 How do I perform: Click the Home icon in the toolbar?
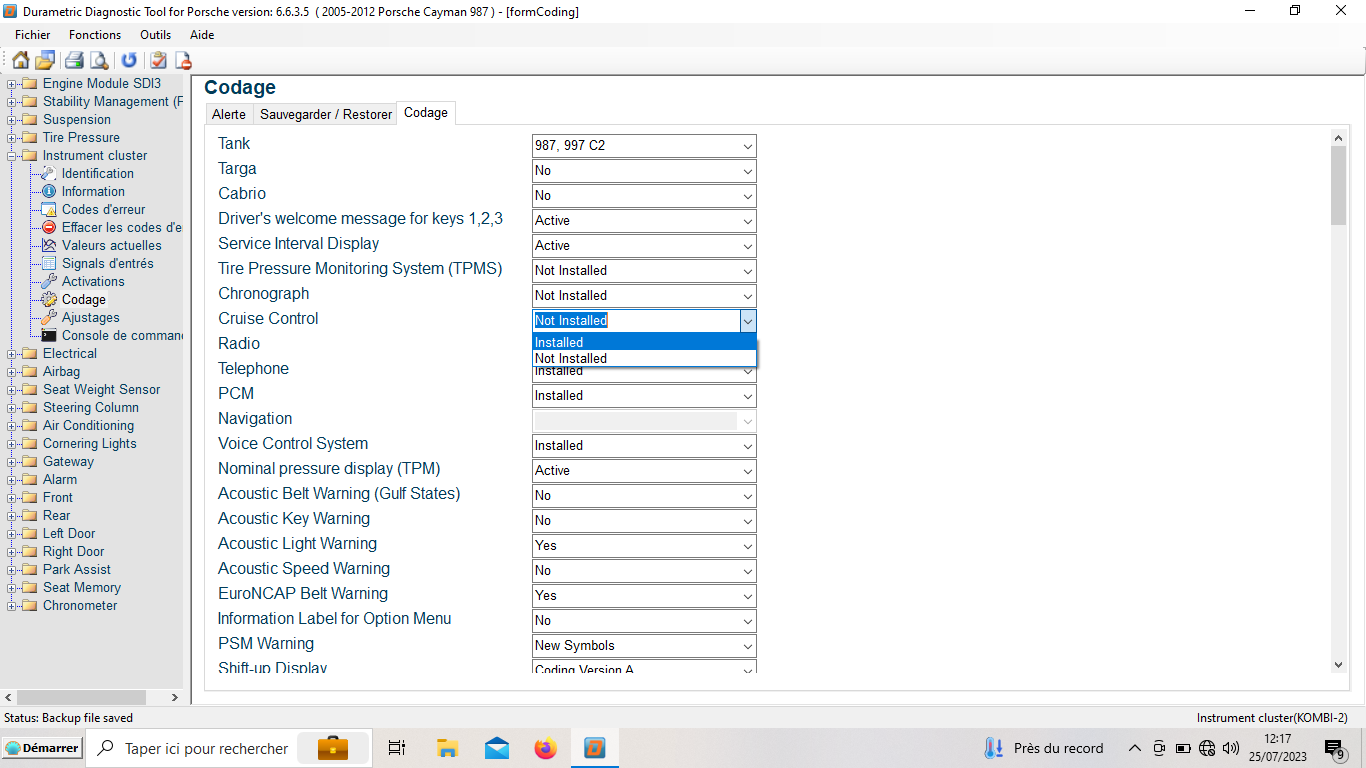(x=21, y=60)
